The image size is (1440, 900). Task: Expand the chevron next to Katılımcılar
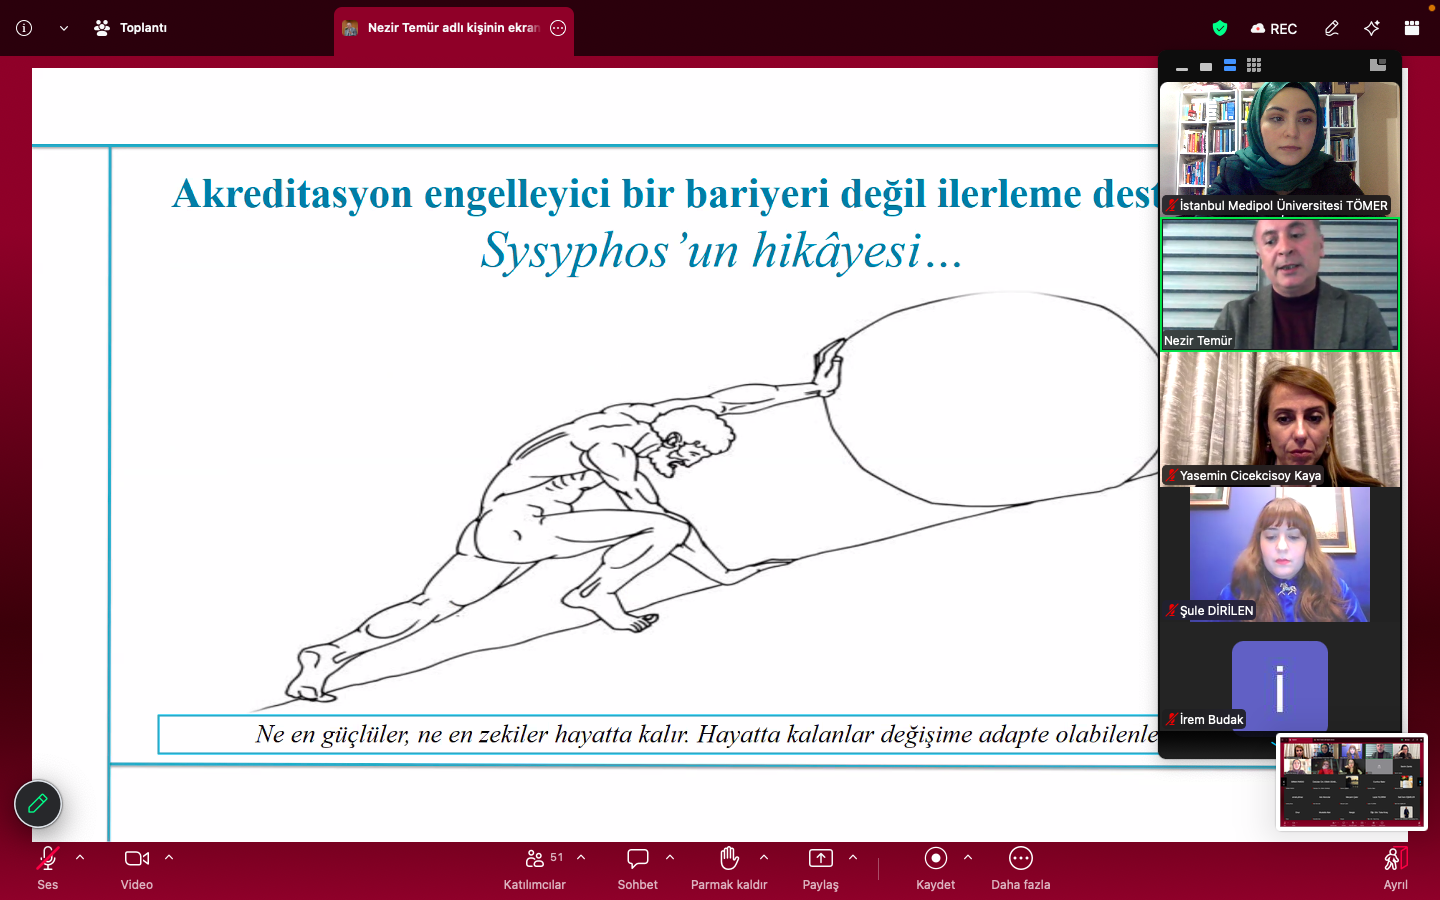[x=581, y=858]
